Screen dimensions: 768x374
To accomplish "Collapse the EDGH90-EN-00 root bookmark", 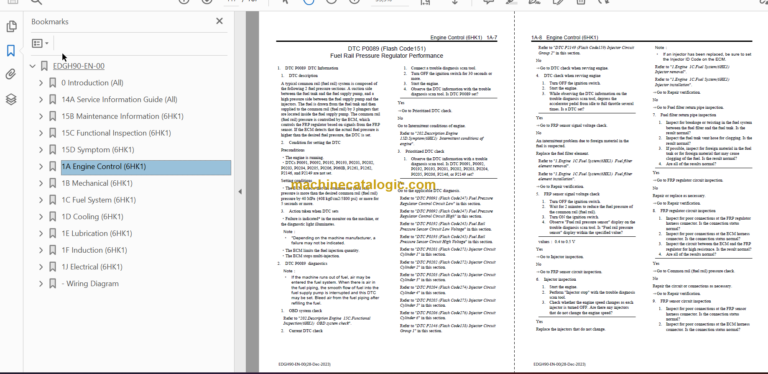I will point(33,66).
